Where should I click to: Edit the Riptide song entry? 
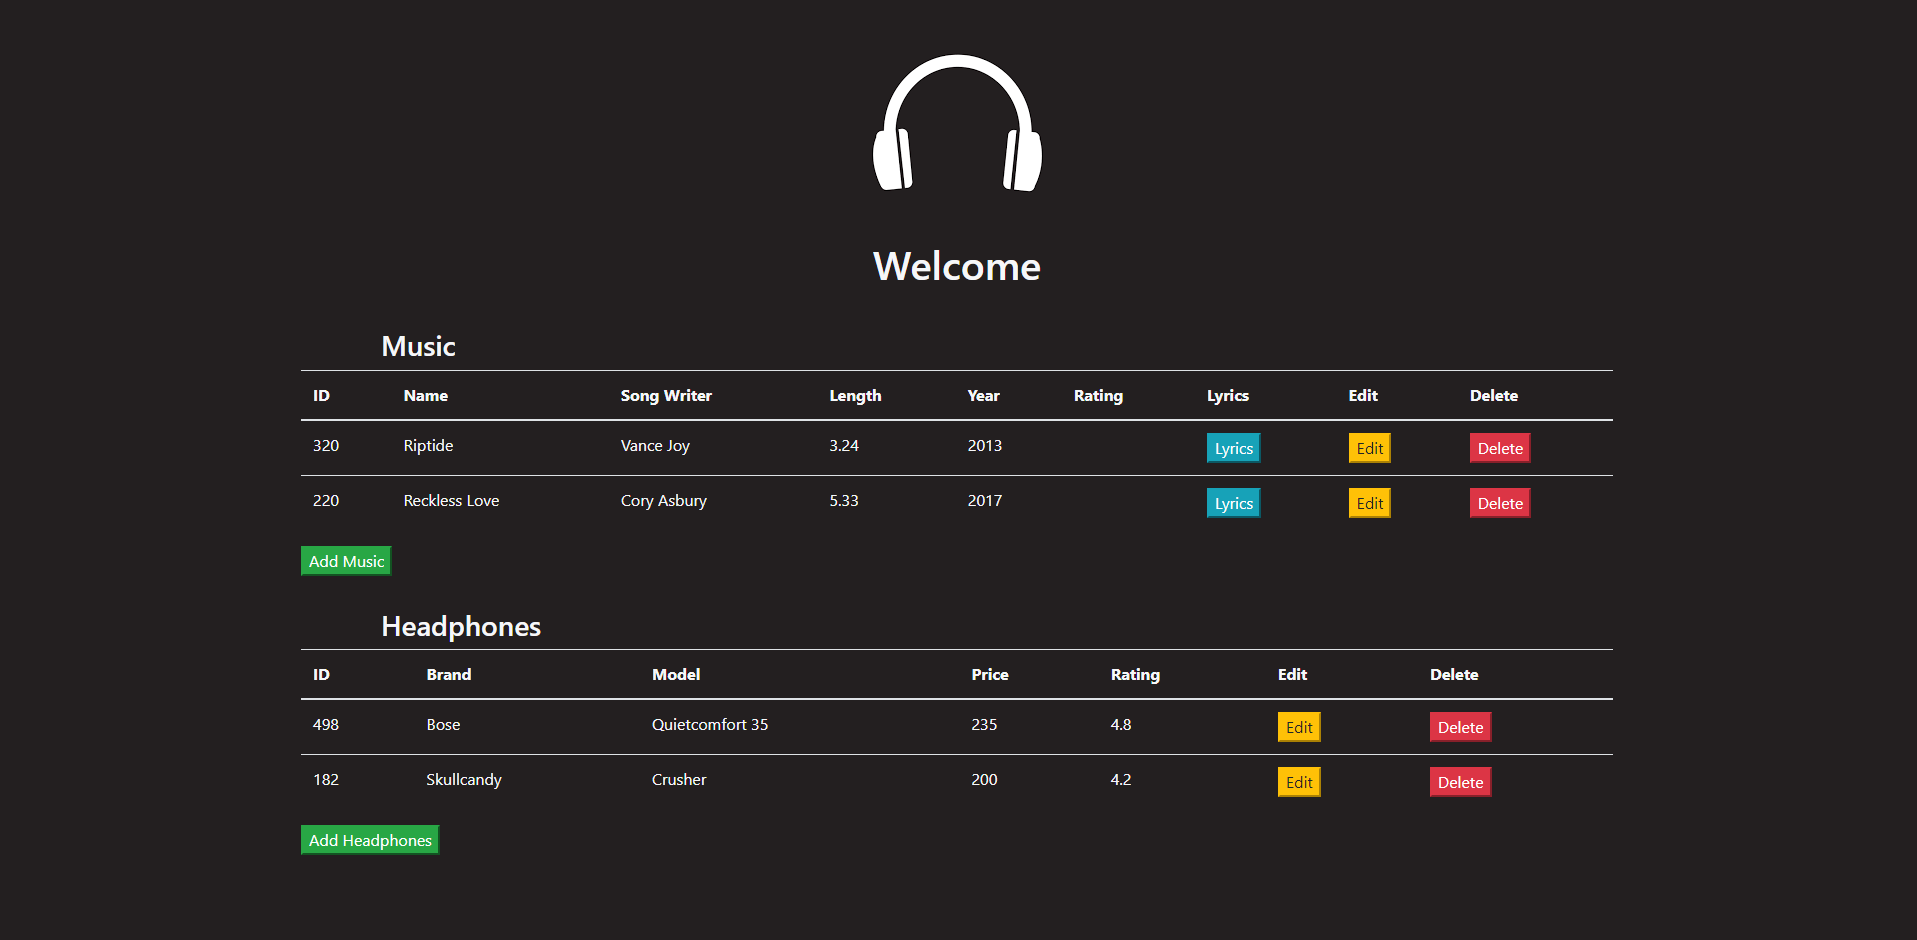coord(1369,448)
